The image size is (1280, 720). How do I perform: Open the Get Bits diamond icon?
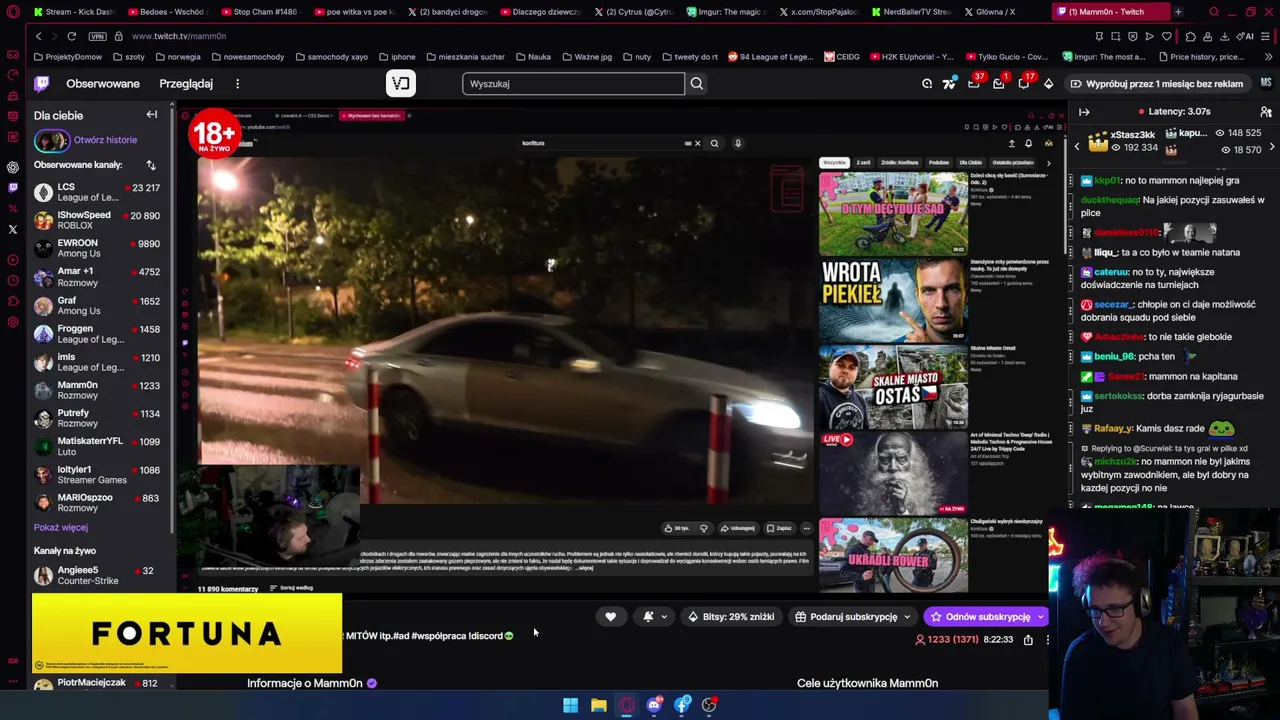click(x=1048, y=84)
